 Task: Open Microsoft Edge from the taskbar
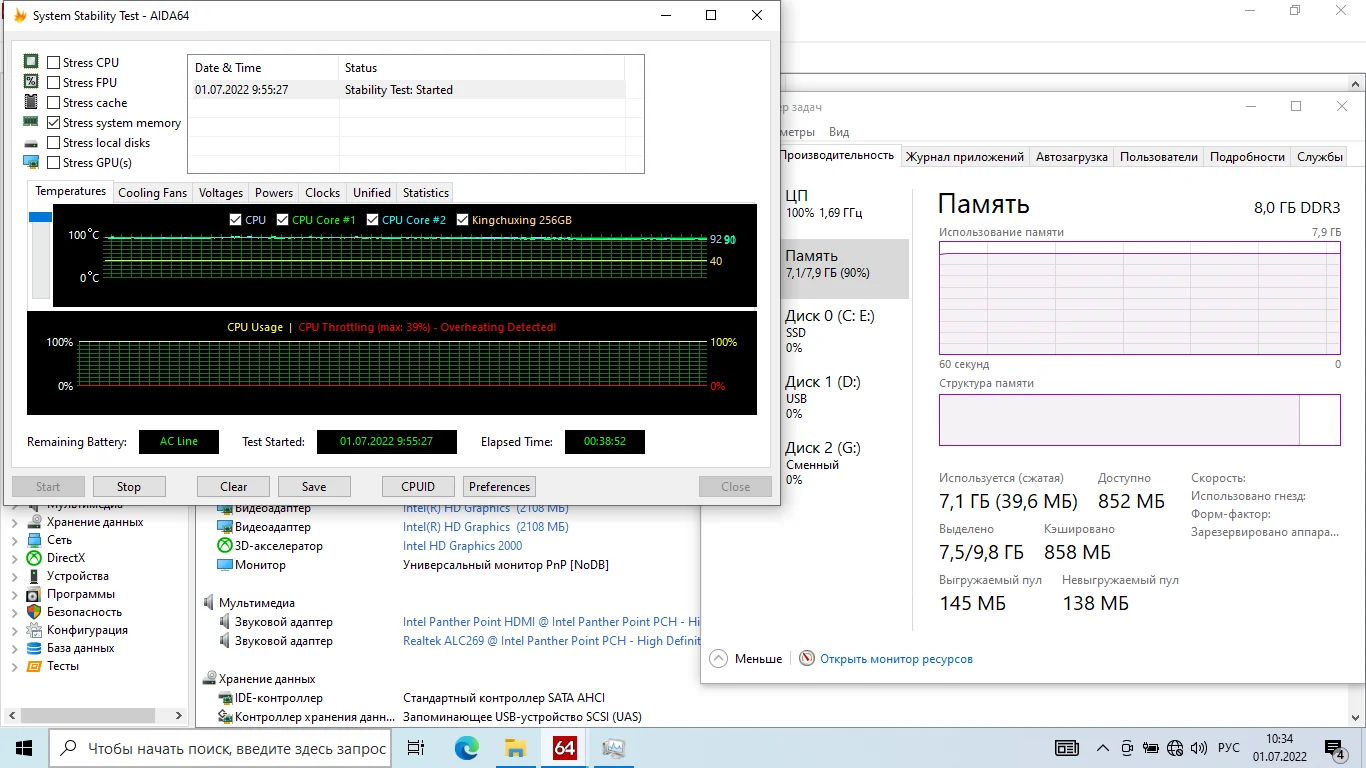[467, 748]
